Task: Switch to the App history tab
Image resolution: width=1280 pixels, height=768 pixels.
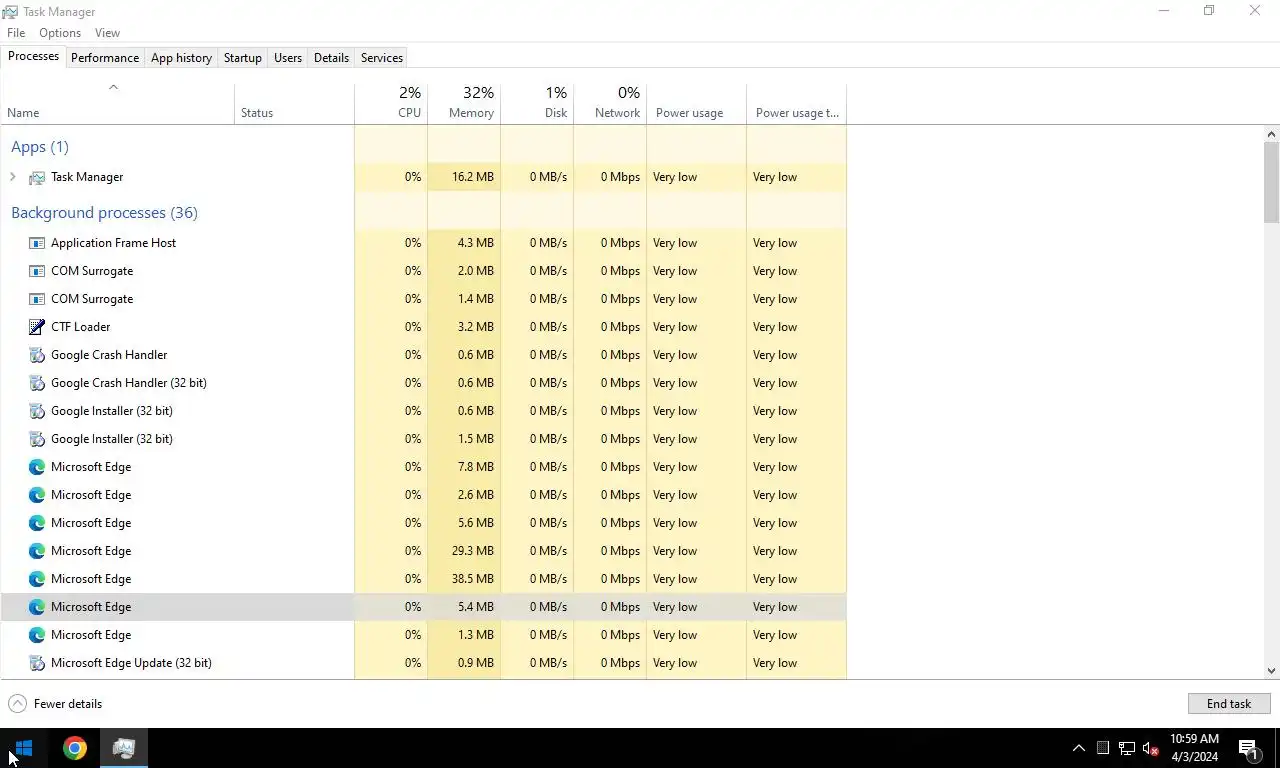Action: pyautogui.click(x=181, y=58)
